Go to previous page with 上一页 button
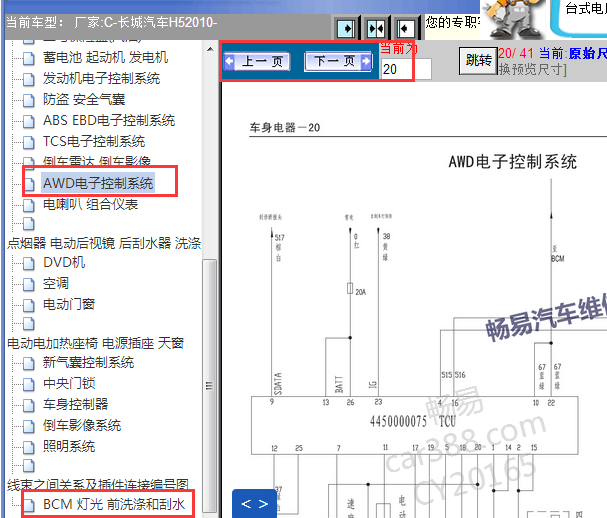Screen dimensions: 607x518 point(257,61)
